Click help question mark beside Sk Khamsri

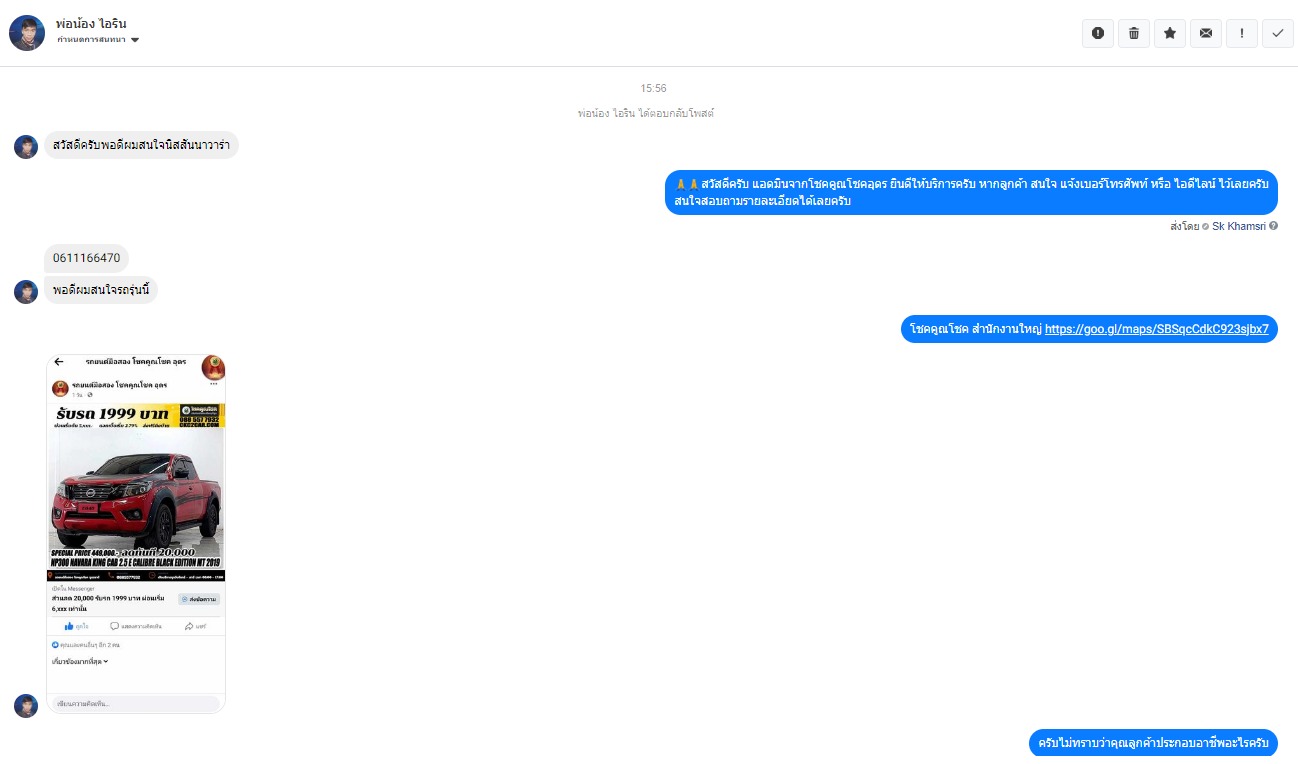(x=1273, y=226)
